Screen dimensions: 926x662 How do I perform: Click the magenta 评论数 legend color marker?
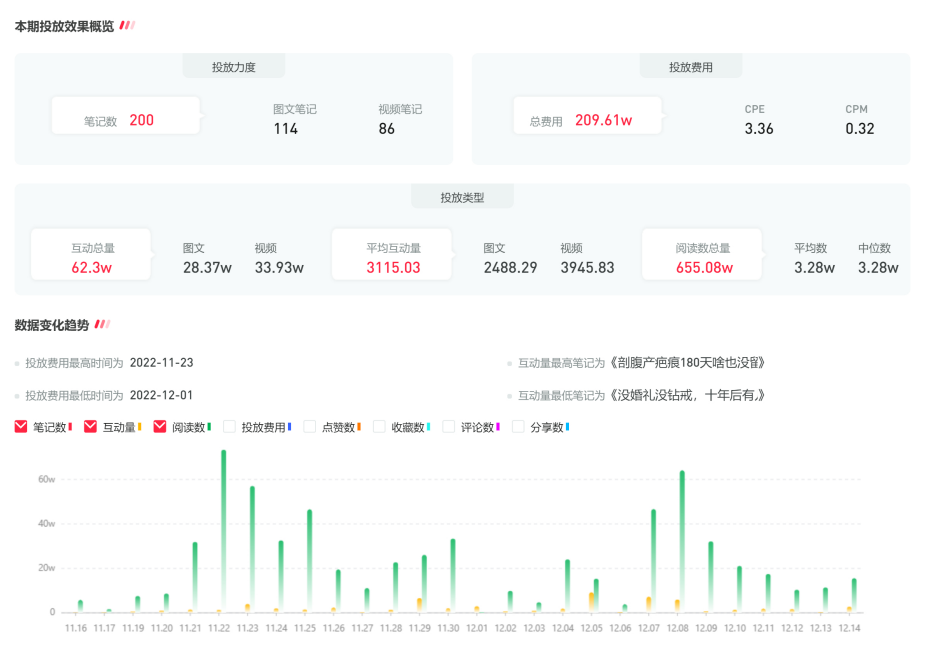497,427
